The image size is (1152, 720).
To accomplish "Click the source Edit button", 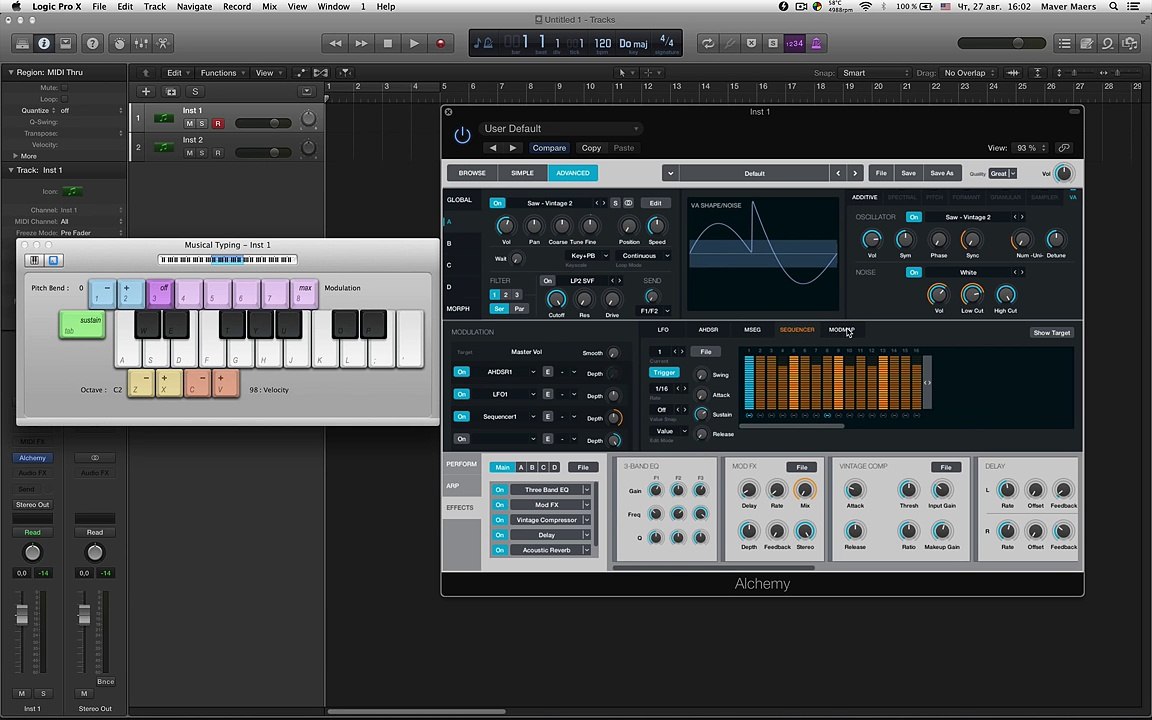I will pyautogui.click(x=655, y=203).
